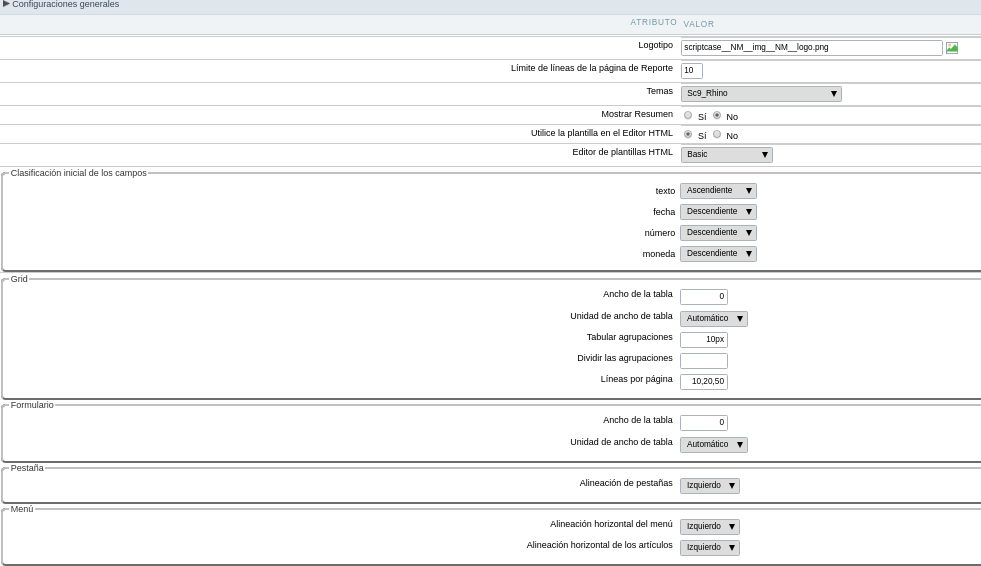Open Editor de plantillas HTML dropdown

point(726,155)
